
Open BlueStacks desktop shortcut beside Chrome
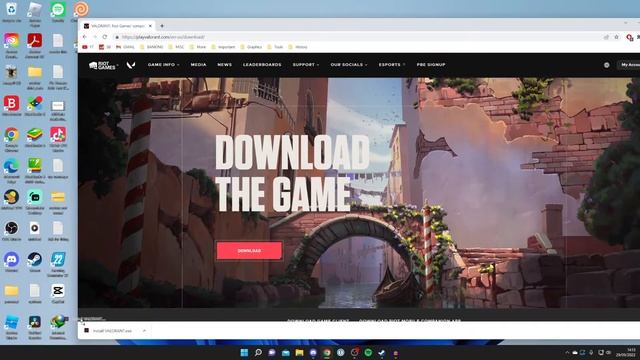click(35, 137)
